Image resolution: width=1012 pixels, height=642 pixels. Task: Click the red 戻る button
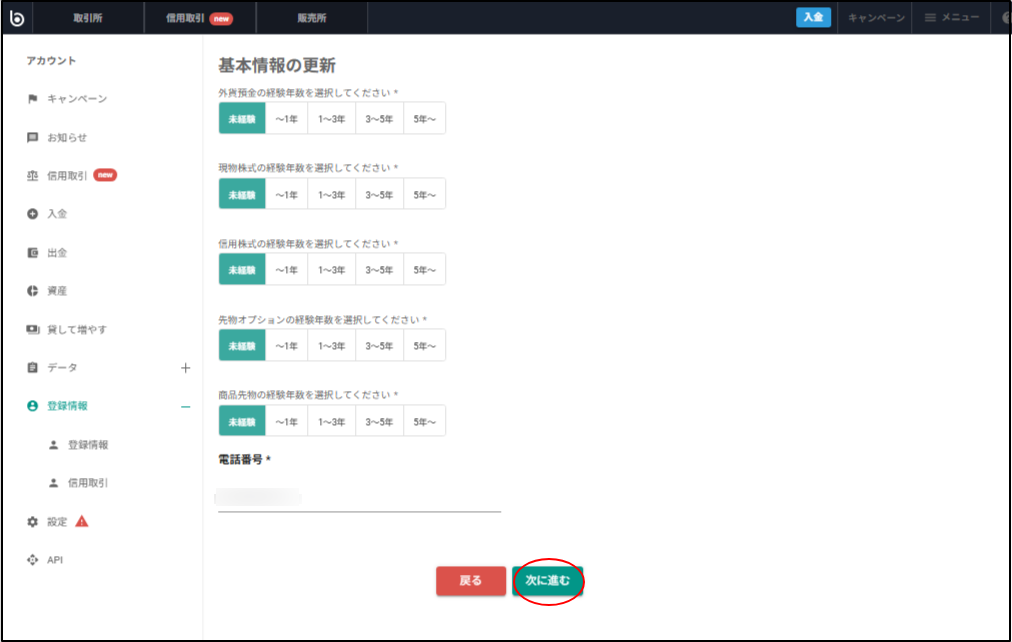click(x=471, y=581)
